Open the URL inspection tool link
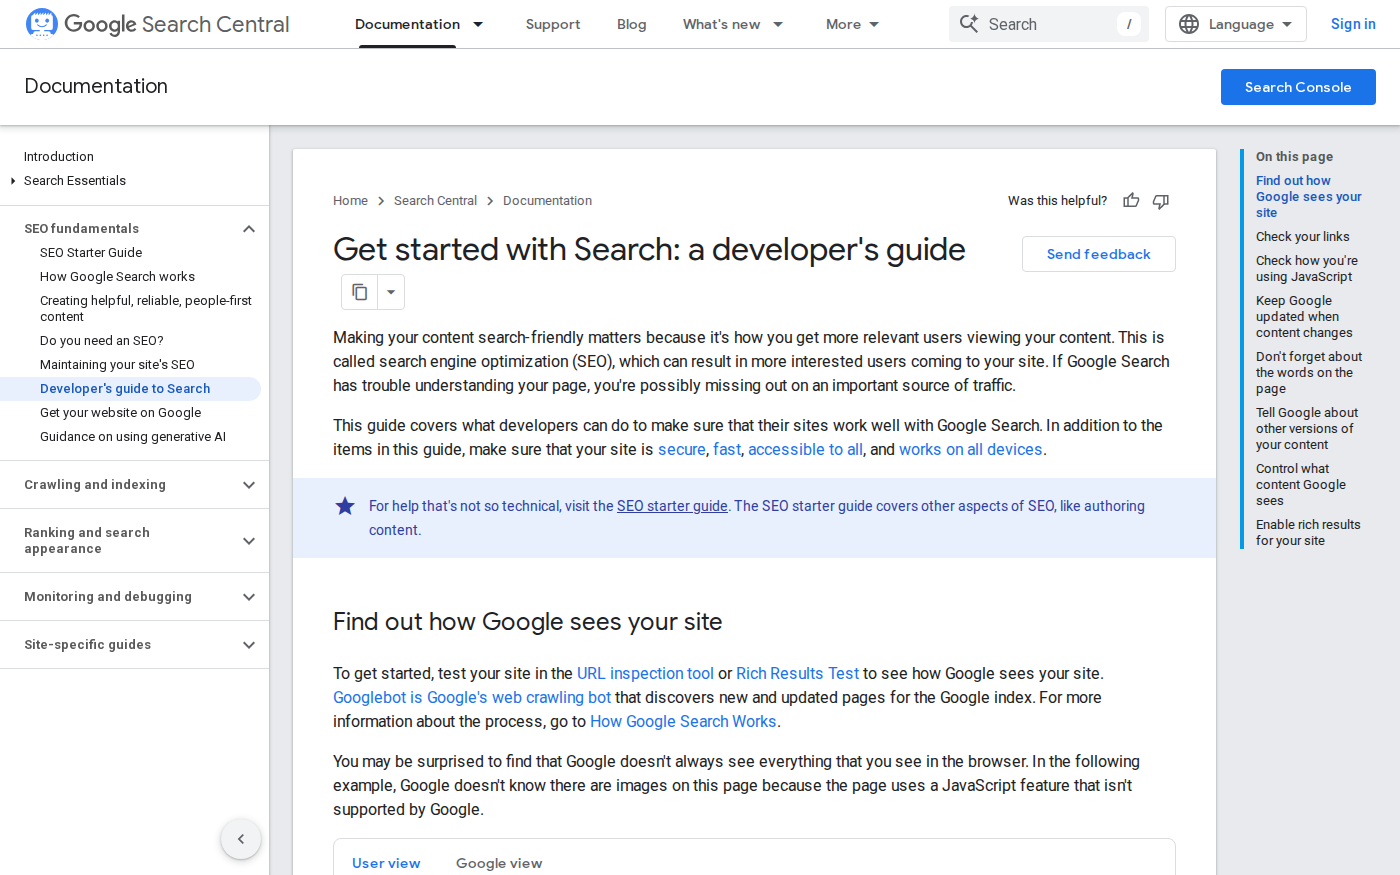This screenshot has height=875, width=1400. tap(645, 674)
